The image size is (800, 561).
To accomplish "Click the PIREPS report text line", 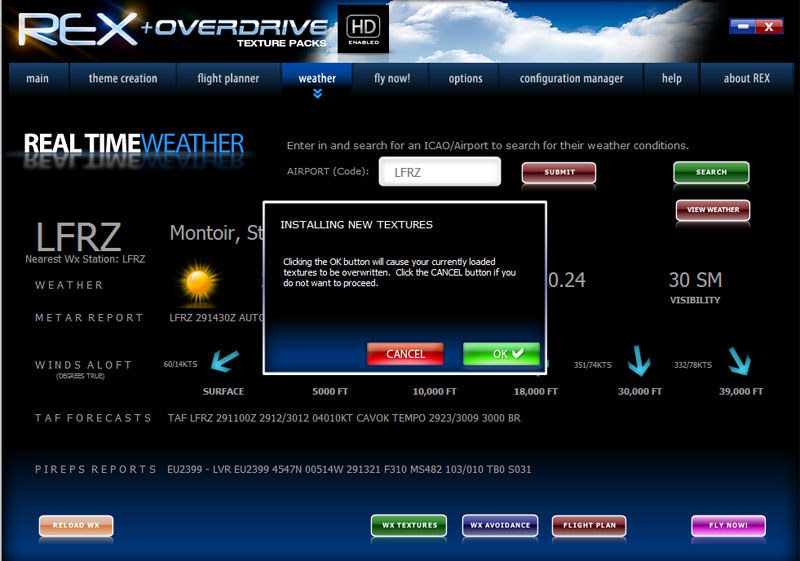I will click(x=349, y=469).
